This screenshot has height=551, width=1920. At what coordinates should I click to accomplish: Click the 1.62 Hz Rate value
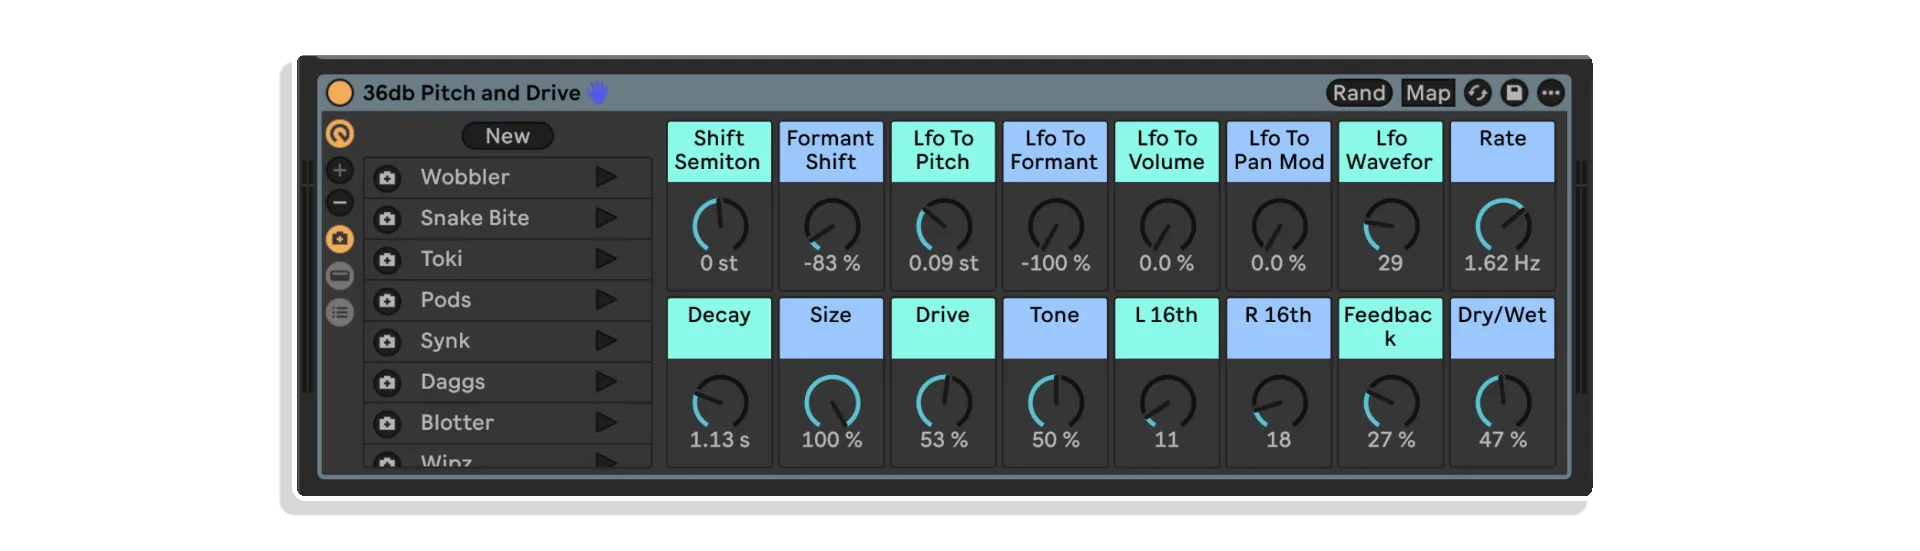pyautogui.click(x=1502, y=263)
